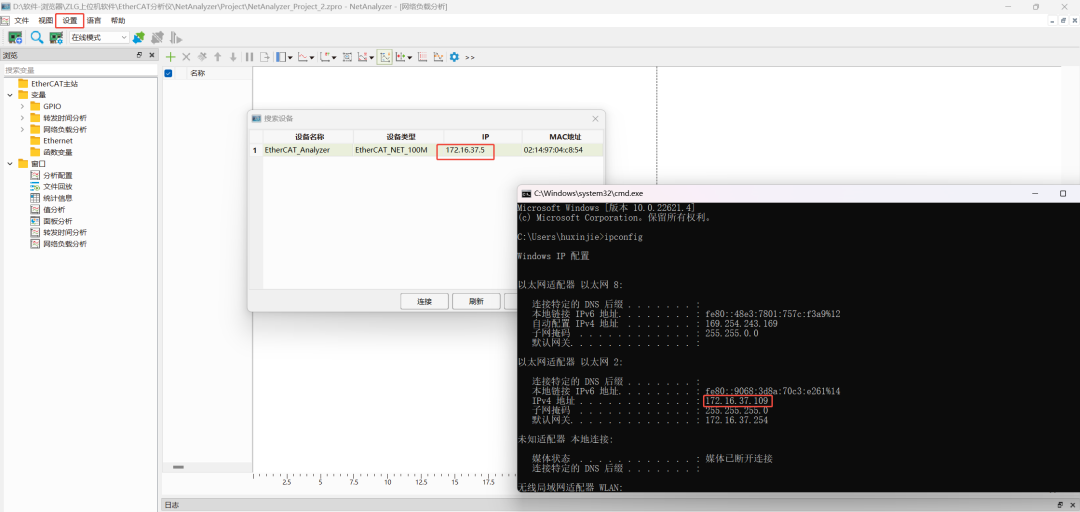This screenshot has width=1080, height=512.
Task: Open 网络负载分析 item under 窗口 folder
Action: 59,244
